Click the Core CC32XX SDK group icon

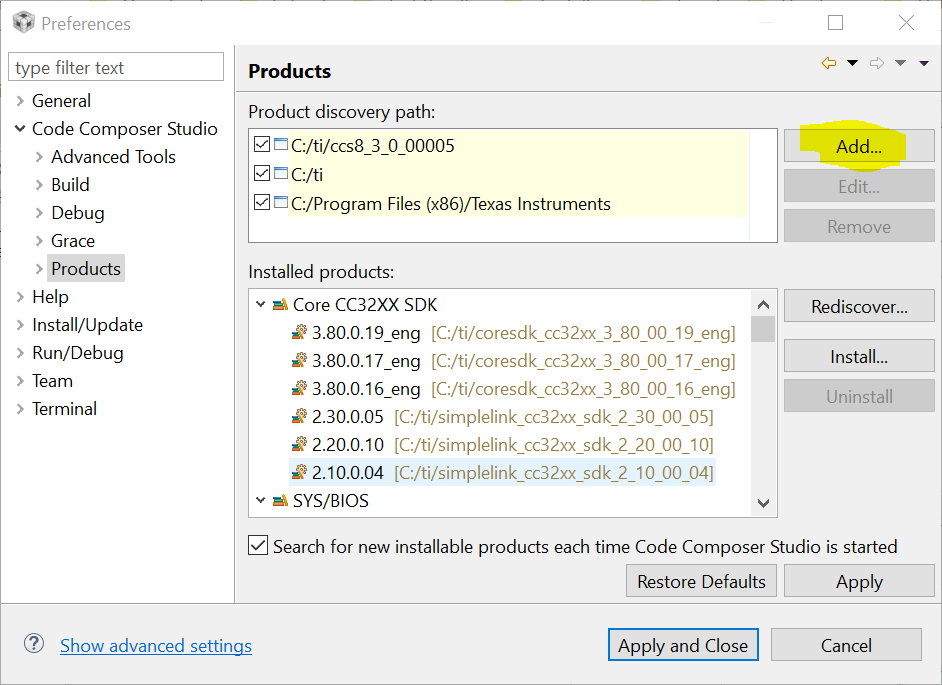pyautogui.click(x=280, y=305)
